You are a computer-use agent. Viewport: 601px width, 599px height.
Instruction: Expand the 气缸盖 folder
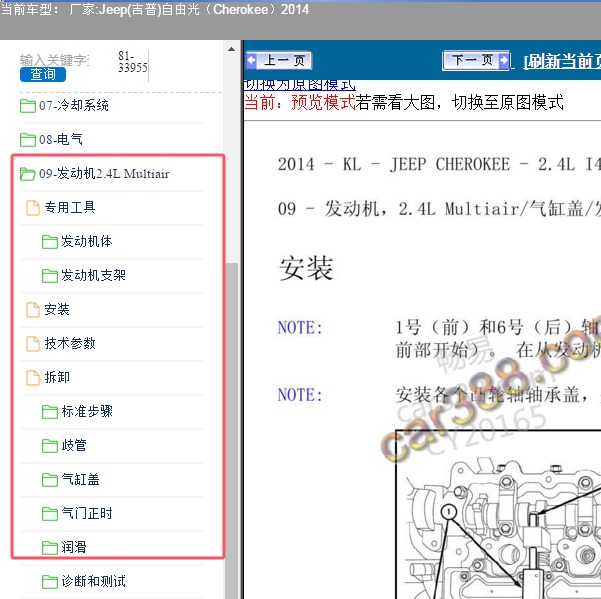tap(80, 479)
